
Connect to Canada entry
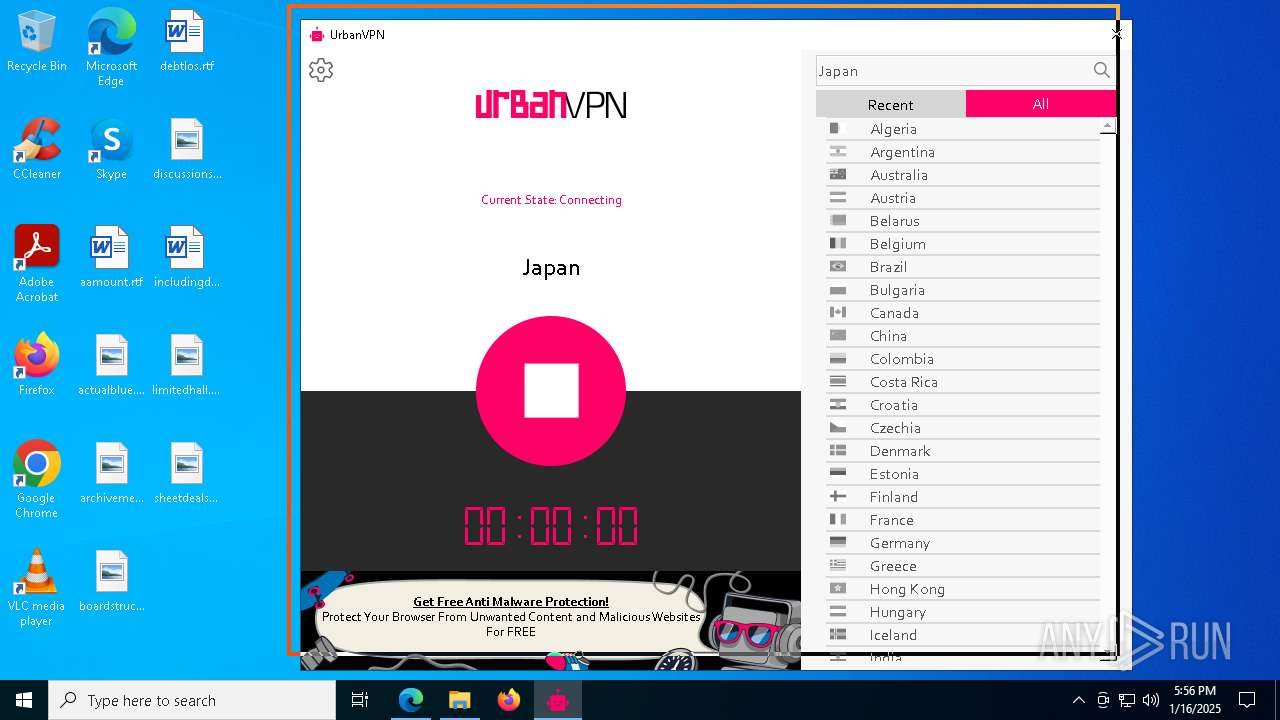[x=963, y=313]
